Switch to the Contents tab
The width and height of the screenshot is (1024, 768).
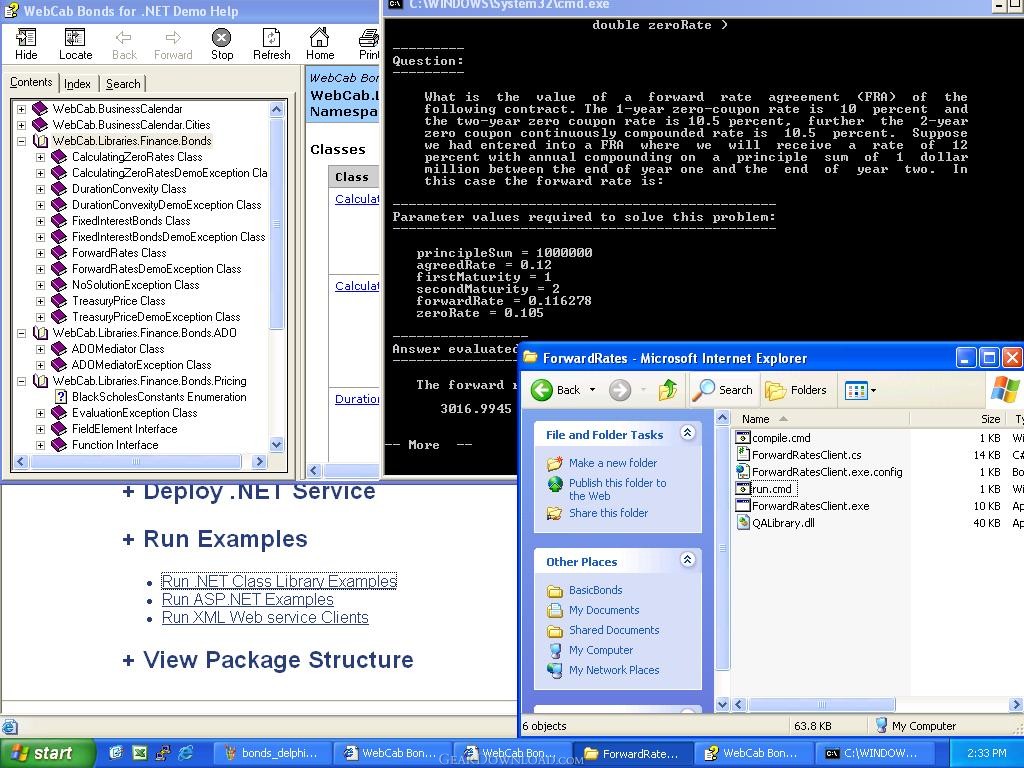31,82
